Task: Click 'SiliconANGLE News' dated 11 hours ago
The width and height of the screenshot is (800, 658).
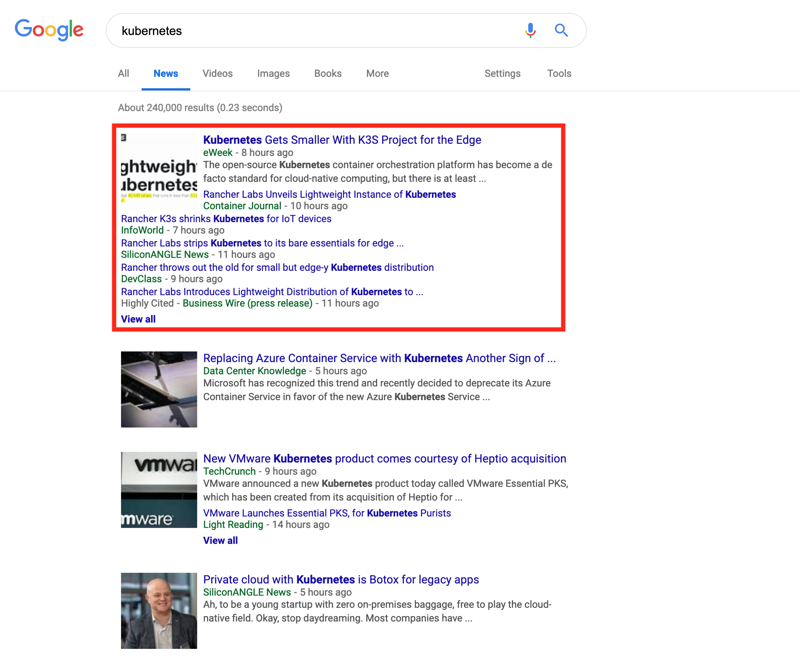Action: pos(165,255)
